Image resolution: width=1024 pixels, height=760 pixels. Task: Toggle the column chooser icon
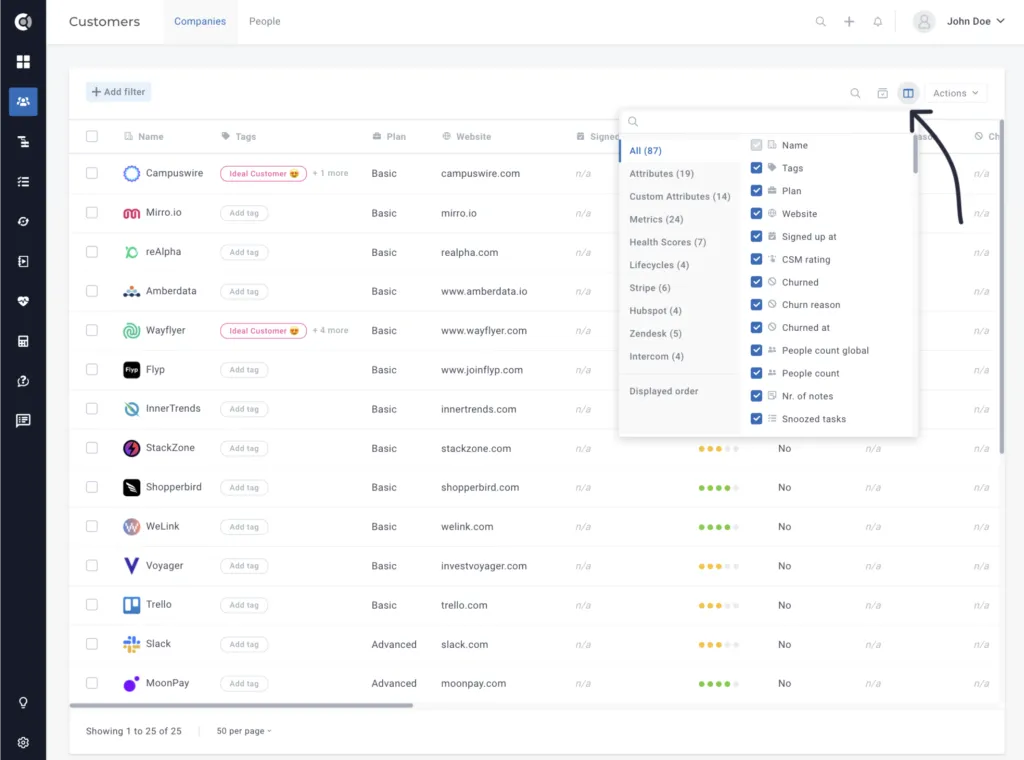[908, 93]
